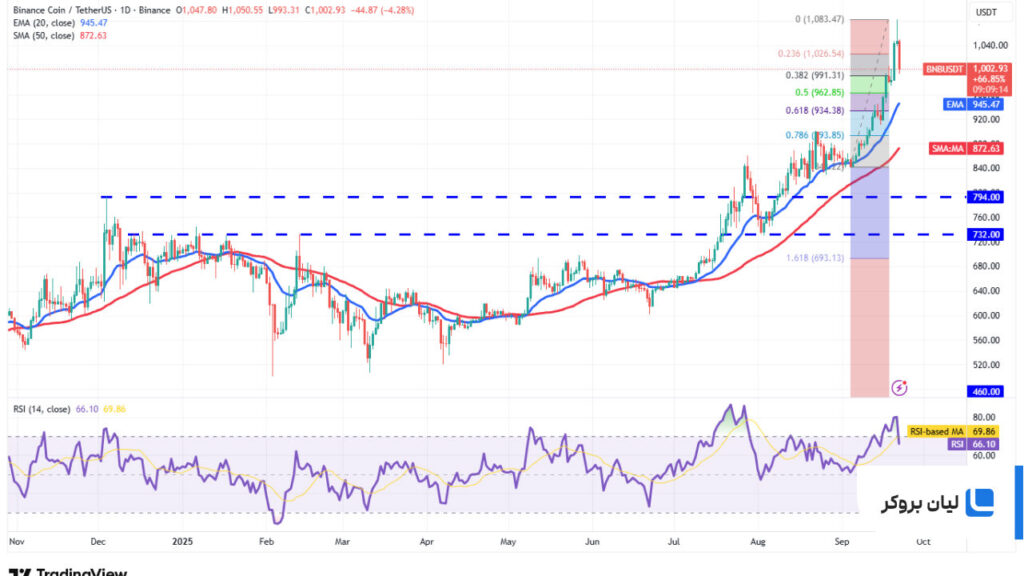Click the Oct label on the time axis
This screenshot has width=1024, height=576.
tap(923, 541)
